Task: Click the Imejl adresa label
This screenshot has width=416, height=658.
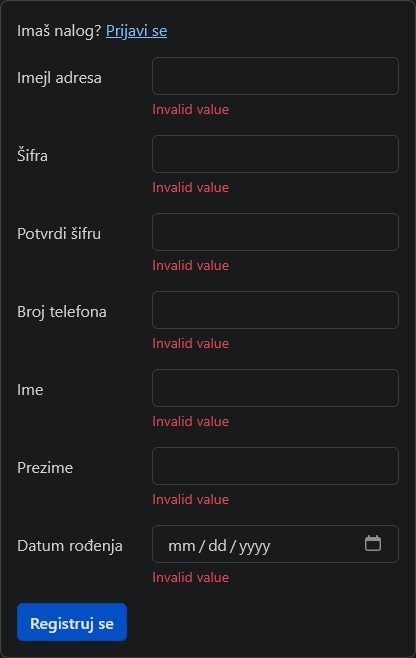Action: tap(59, 78)
